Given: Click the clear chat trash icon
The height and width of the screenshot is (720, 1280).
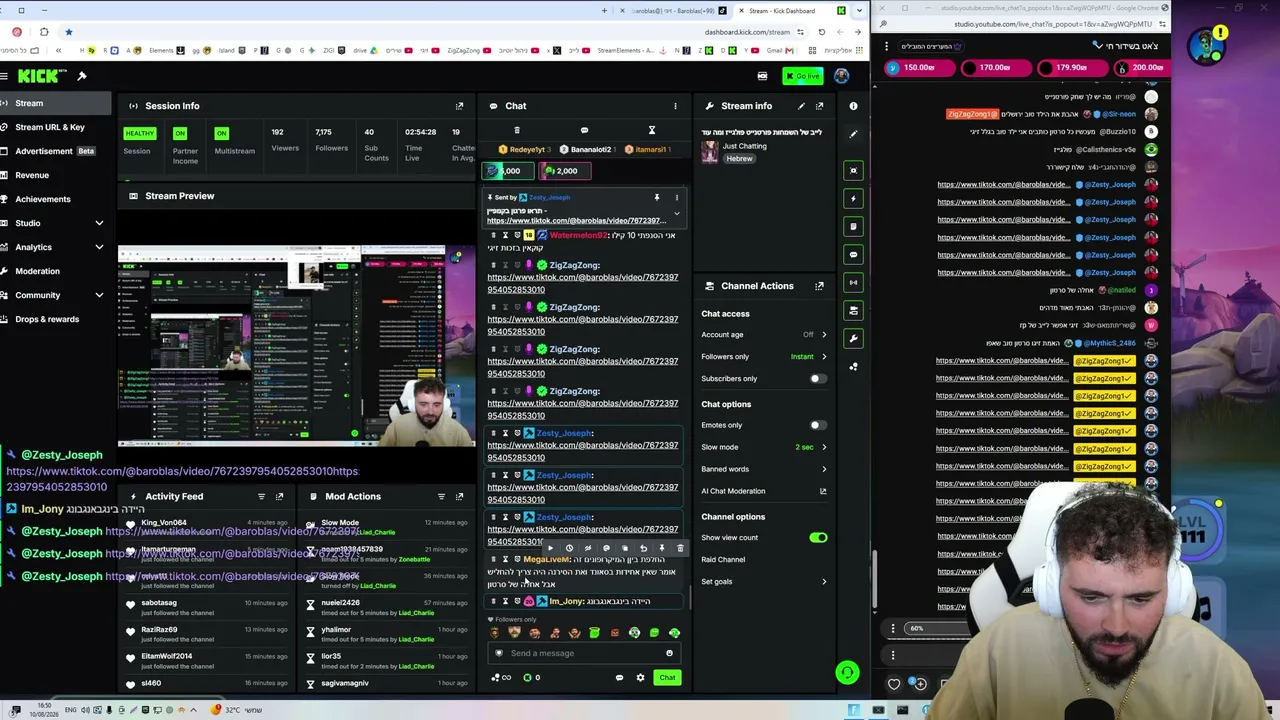Looking at the screenshot, I should [517, 130].
